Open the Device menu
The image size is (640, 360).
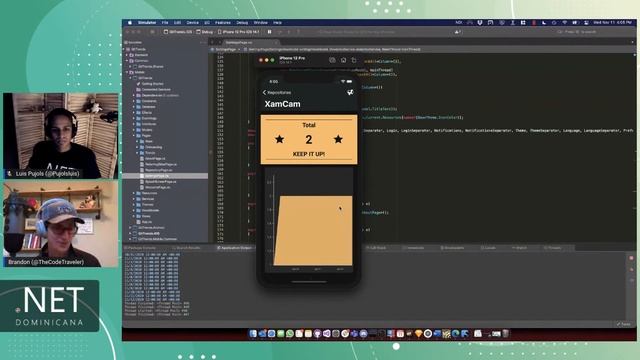tap(193, 23)
